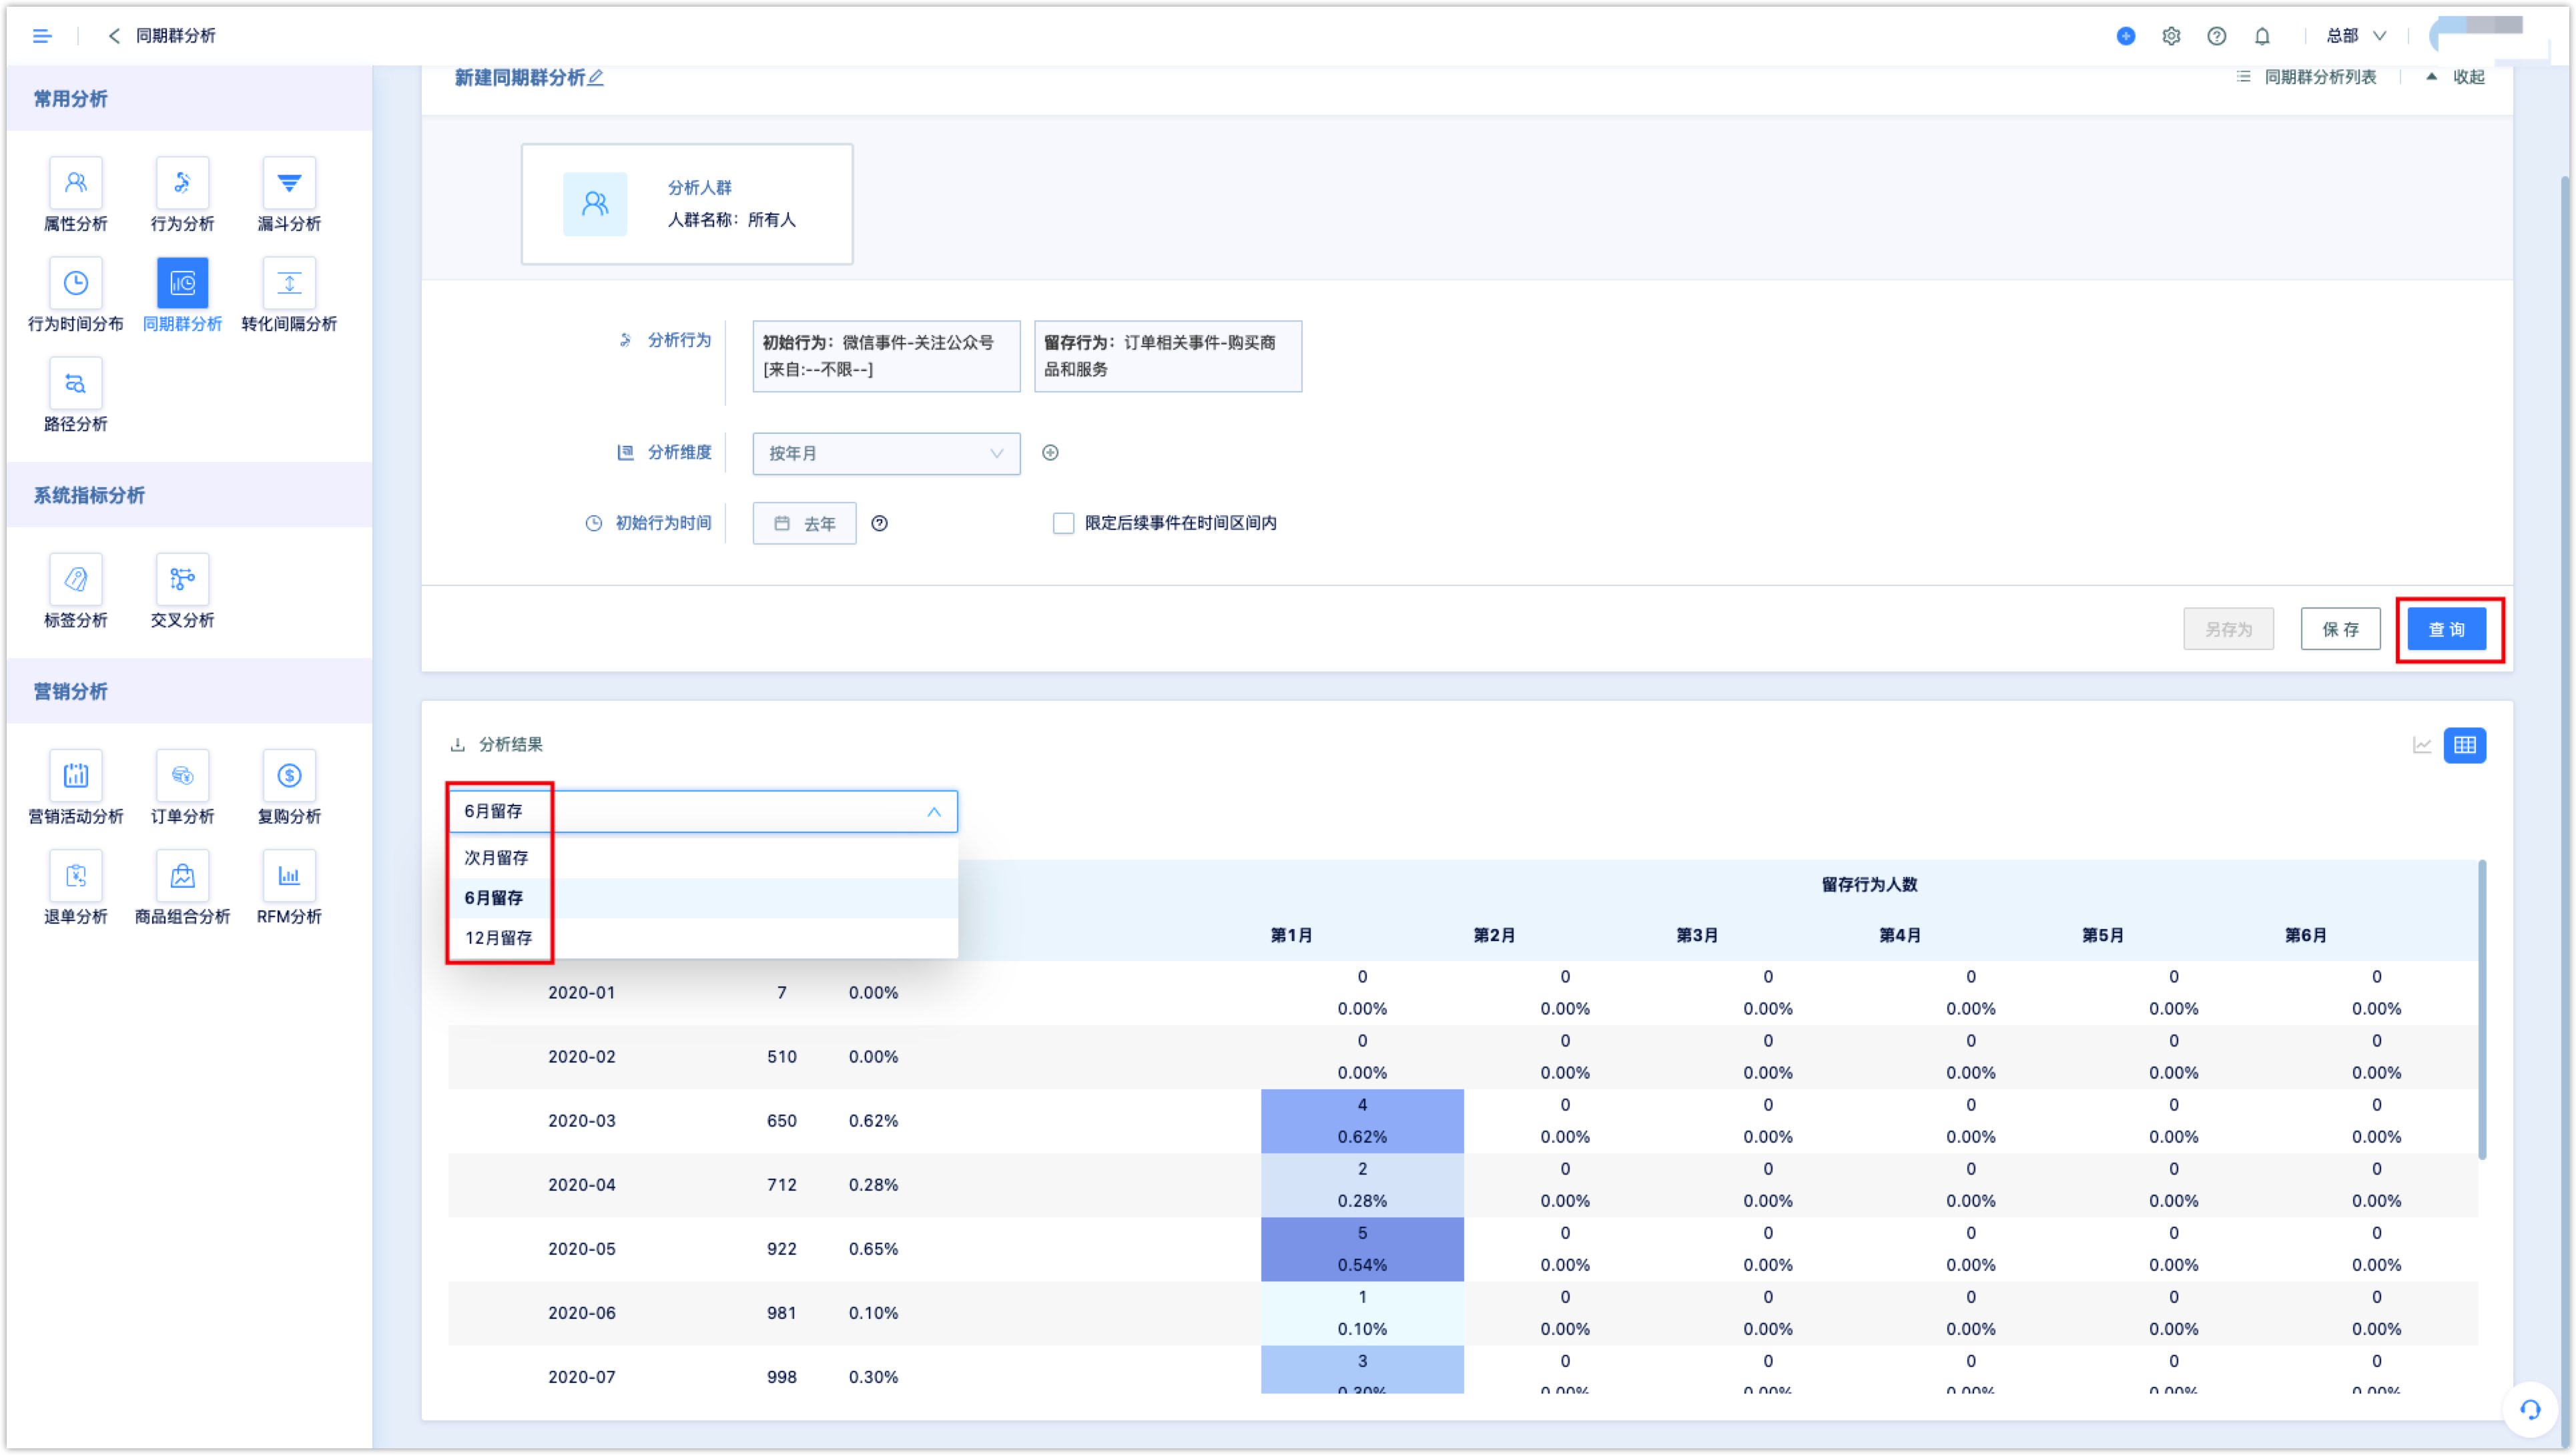This screenshot has height=1455, width=2576.
Task: Open RFM分析 tool
Action: pyautogui.click(x=289, y=887)
